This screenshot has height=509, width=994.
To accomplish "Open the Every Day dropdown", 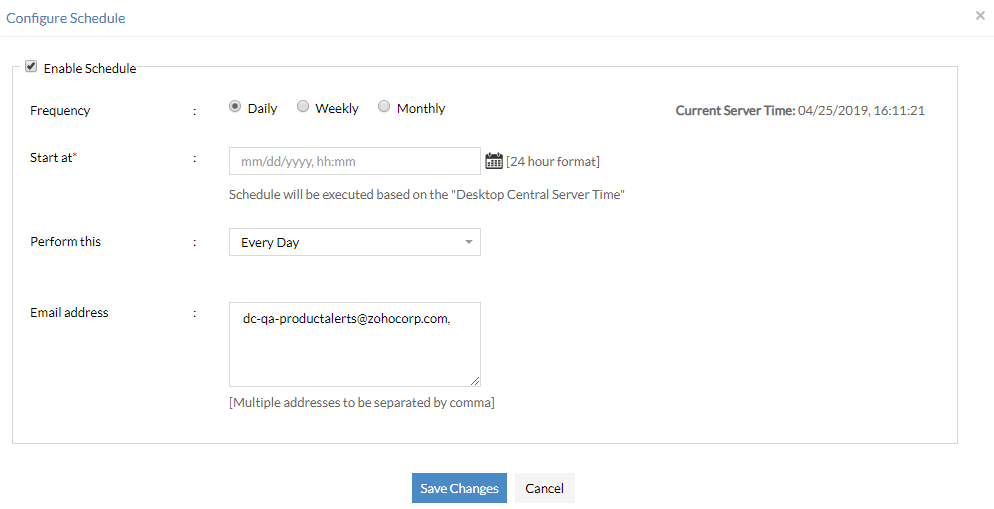I will click(354, 242).
